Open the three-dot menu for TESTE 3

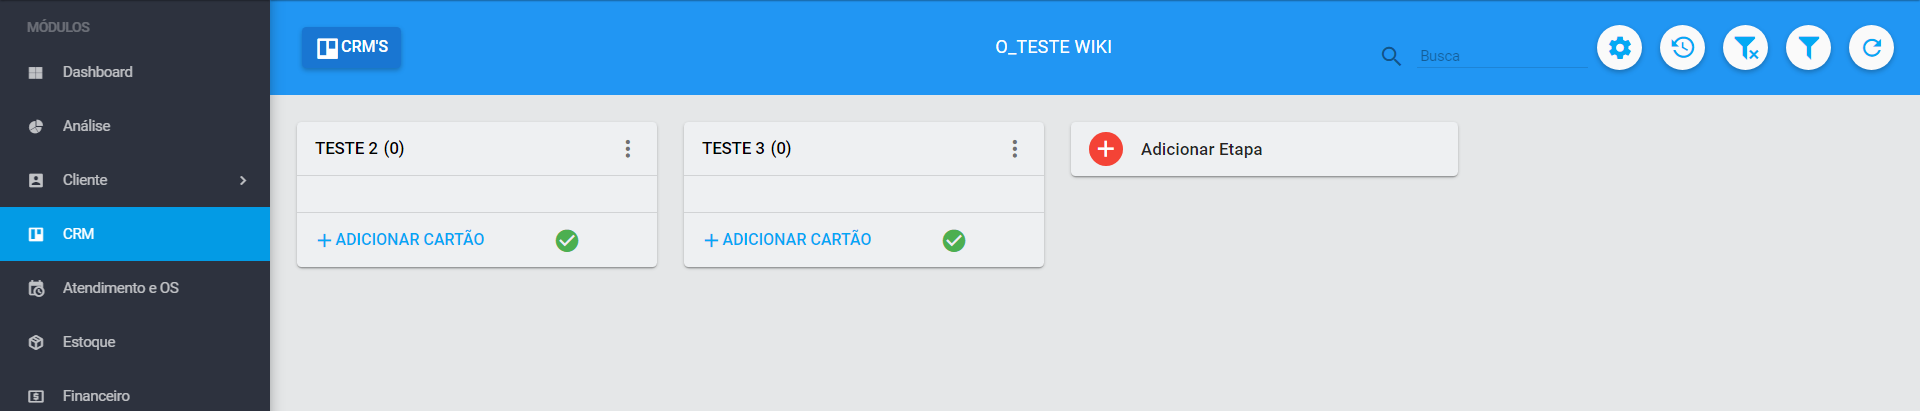[x=1015, y=148]
